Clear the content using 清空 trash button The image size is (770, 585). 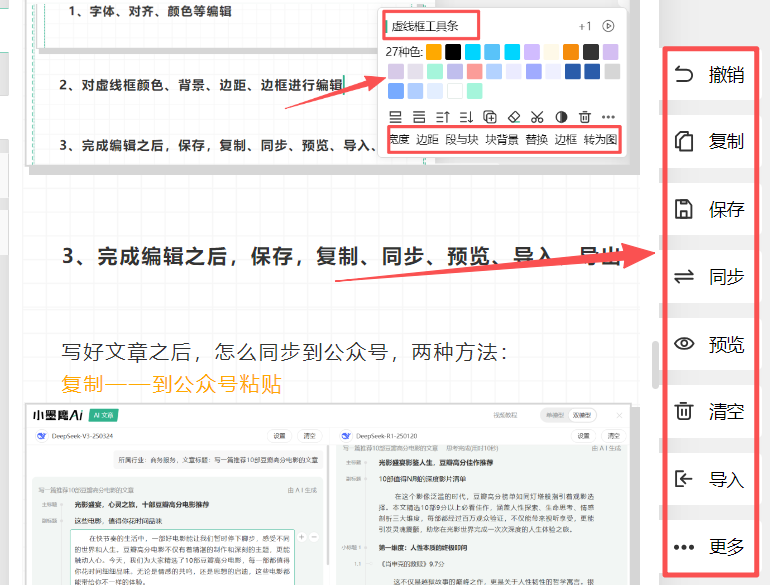pos(710,411)
